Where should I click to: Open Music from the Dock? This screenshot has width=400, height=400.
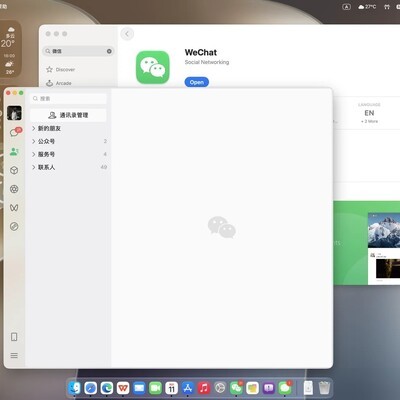click(204, 388)
